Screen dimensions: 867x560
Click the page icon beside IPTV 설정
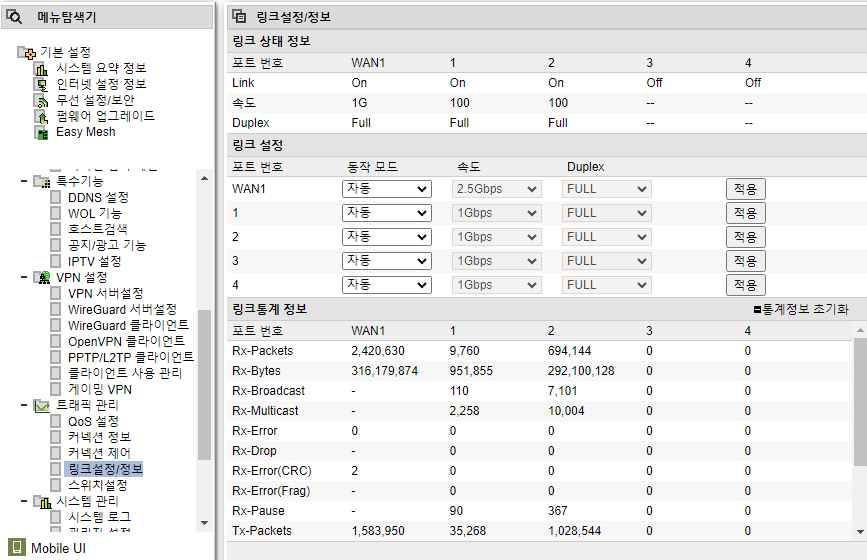55,261
